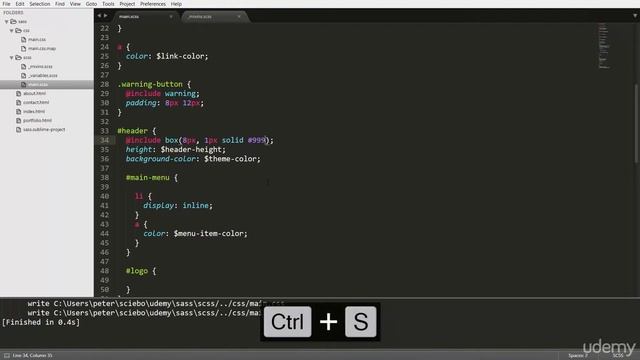Screen dimensions: 640x360
Task: Go to previous tab with left arrow
Action: [x=99, y=16]
